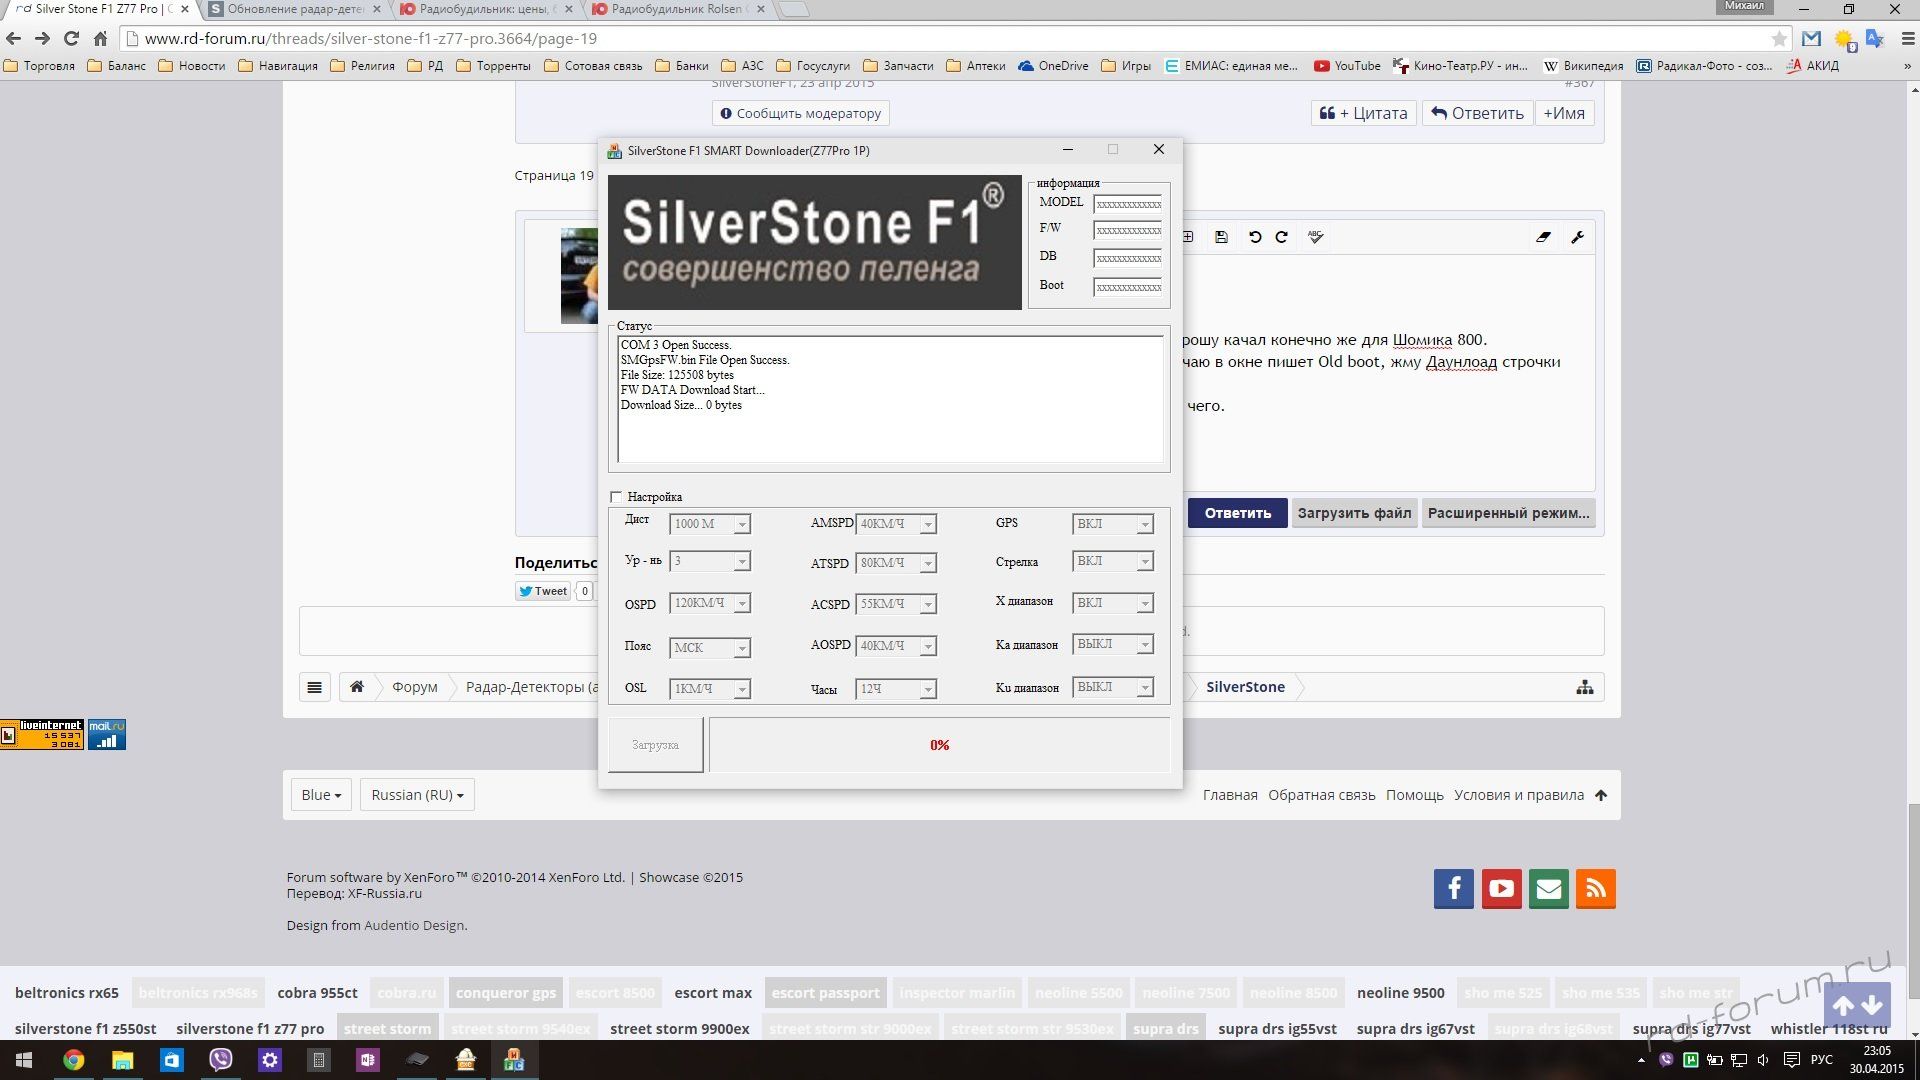Viewport: 1920px width, 1080px height.
Task: Click Chrome's home icon
Action: point(100,39)
